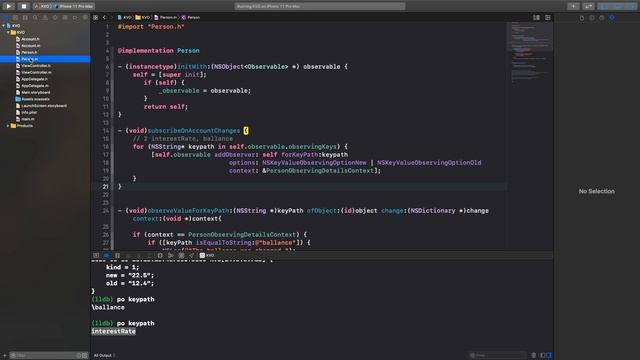Select KVO process in debug bar
This screenshot has width=640, height=360.
coord(207,256)
